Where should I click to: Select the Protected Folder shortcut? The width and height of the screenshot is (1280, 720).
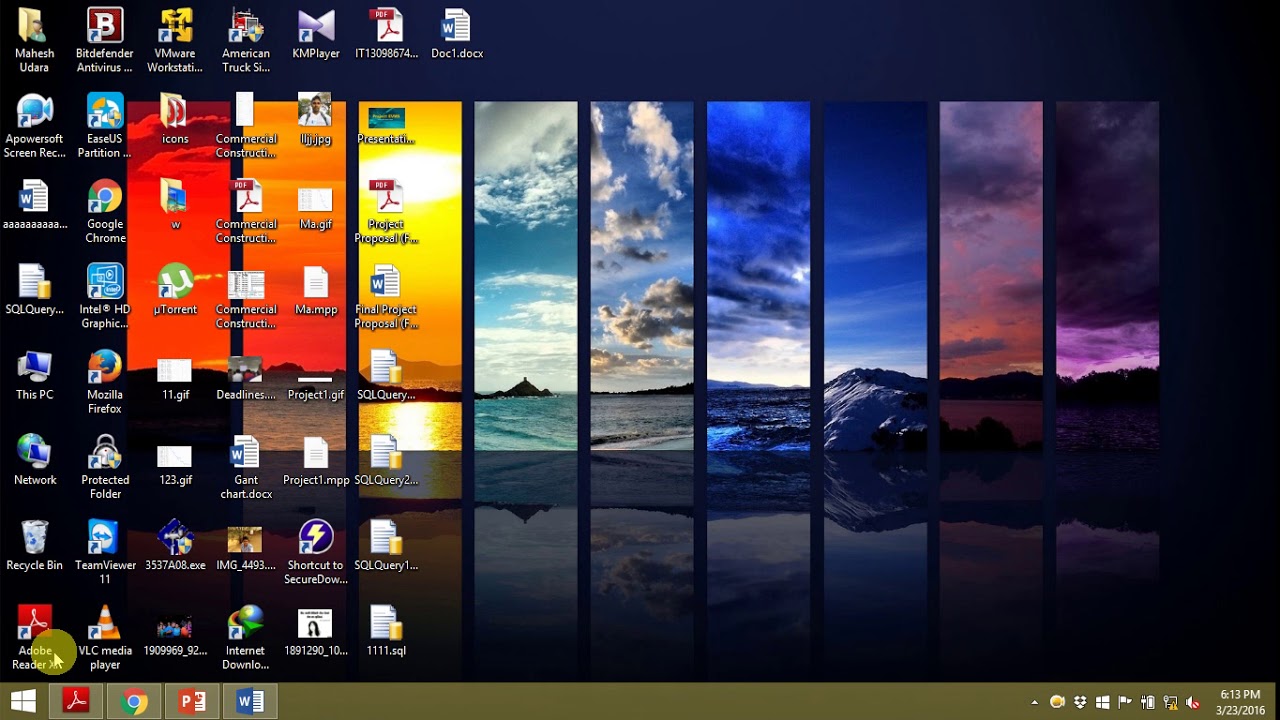(x=105, y=467)
